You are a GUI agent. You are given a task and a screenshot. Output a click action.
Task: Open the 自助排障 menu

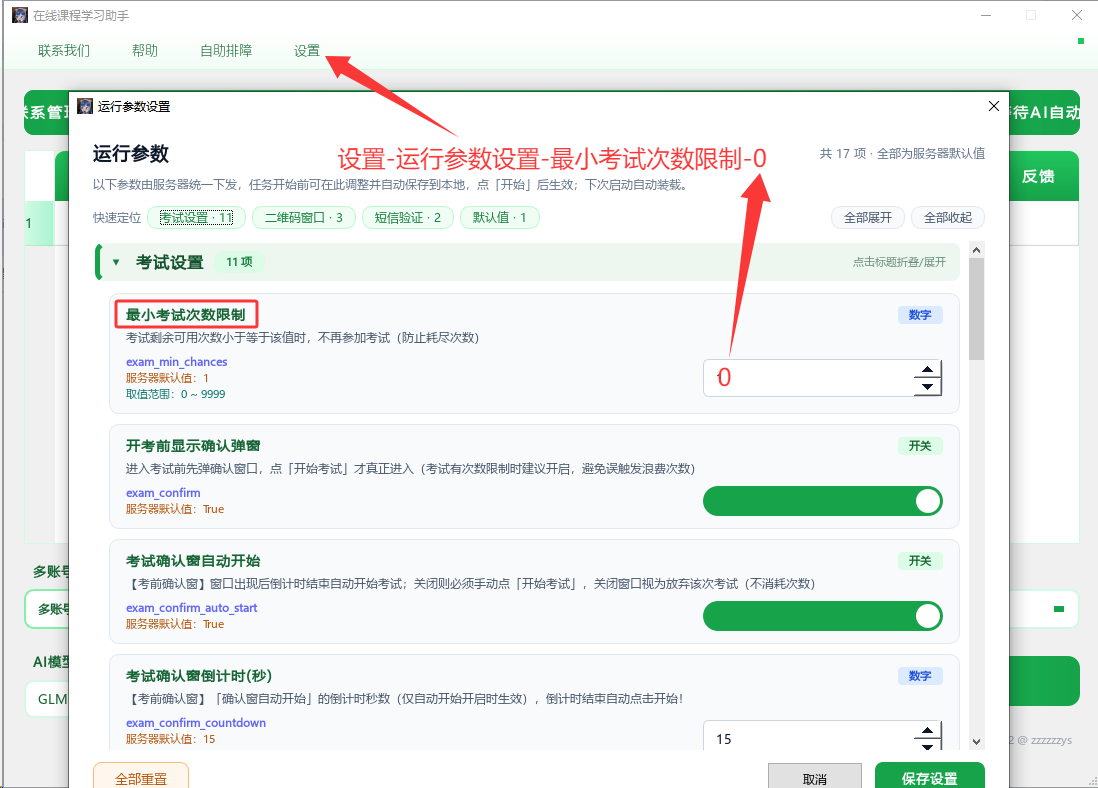(225, 50)
